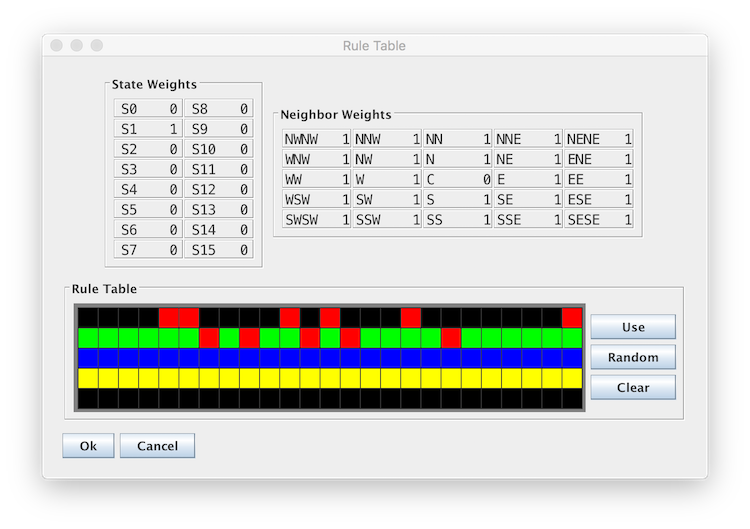Toggle first black cell in top rule row
The image size is (750, 529).
[x=88, y=318]
